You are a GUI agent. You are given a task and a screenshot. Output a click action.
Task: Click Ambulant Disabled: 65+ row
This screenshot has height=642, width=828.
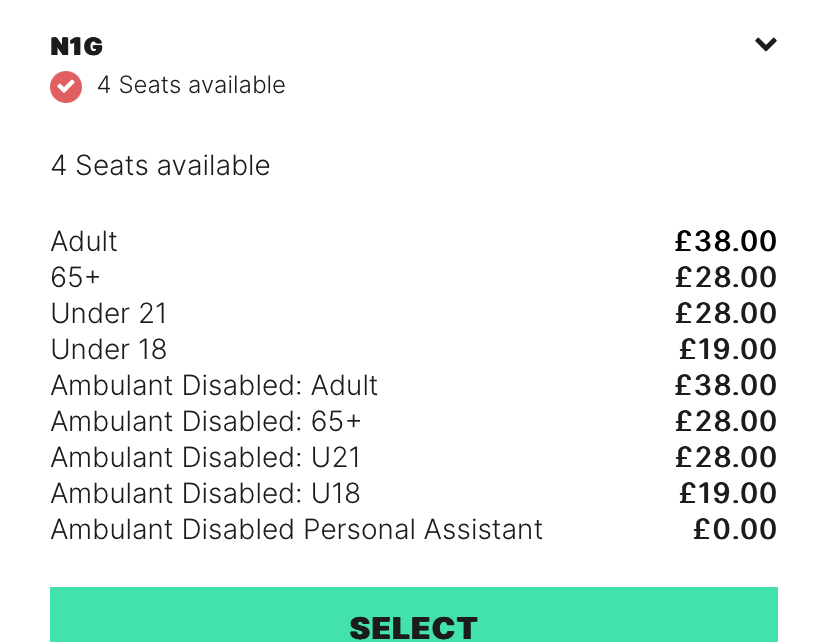click(414, 421)
